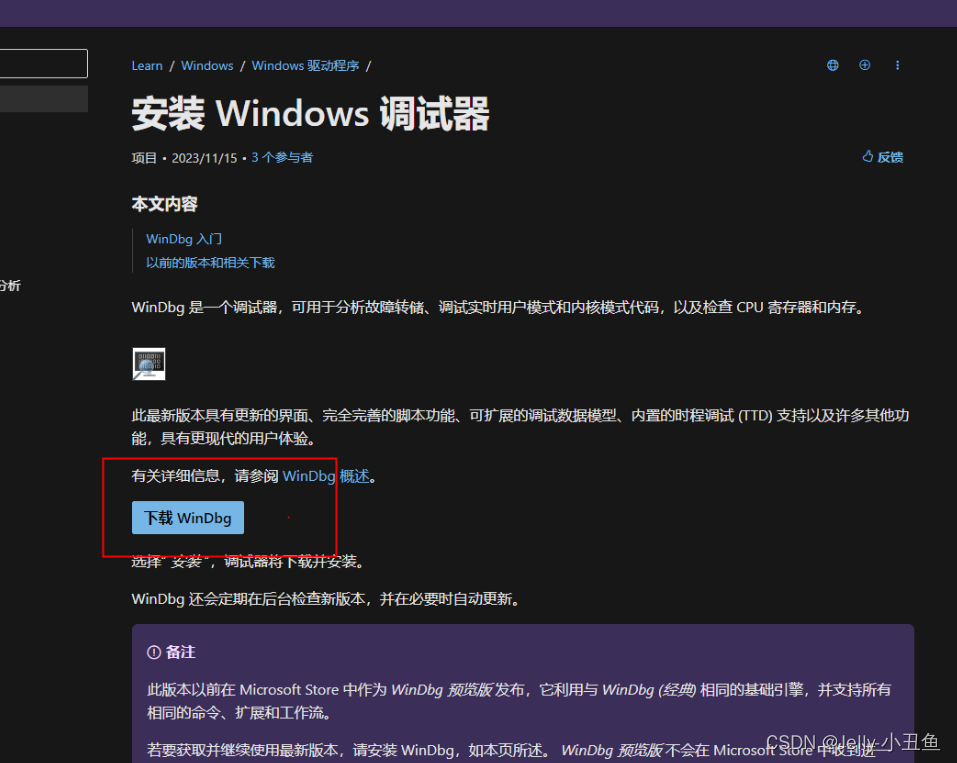The height and width of the screenshot is (763, 957).
Task: Click the page title 安装 Windows 调试器
Action: pyautogui.click(x=311, y=114)
